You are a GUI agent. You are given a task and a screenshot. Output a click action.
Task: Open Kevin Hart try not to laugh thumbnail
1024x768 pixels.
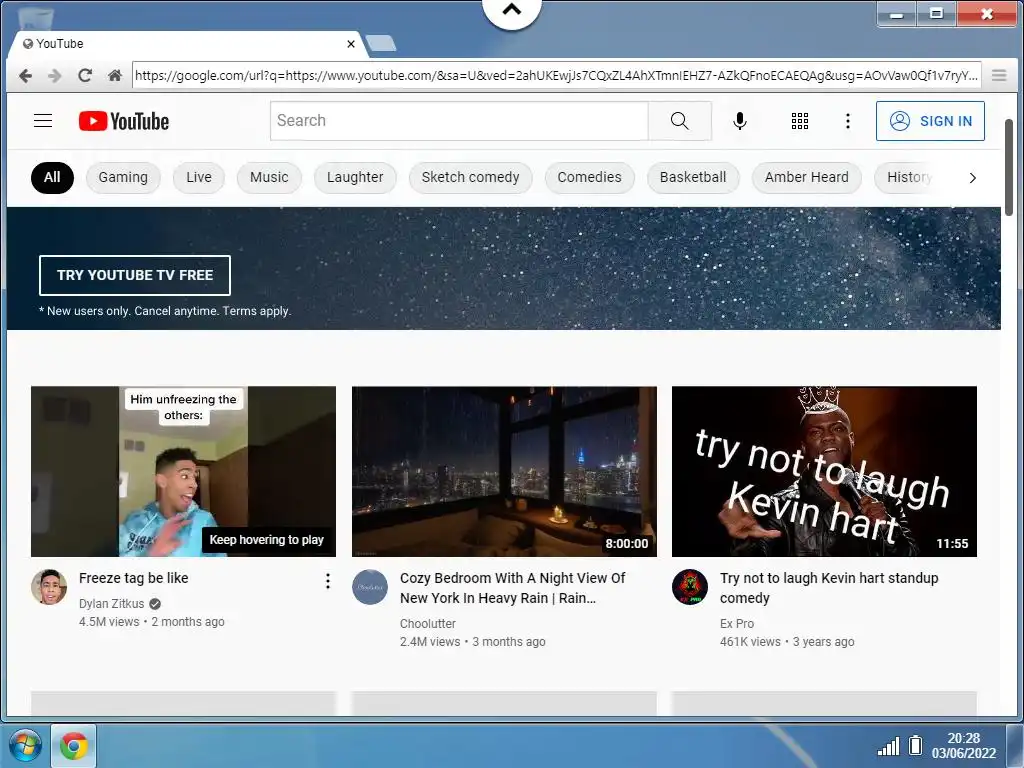coord(824,472)
